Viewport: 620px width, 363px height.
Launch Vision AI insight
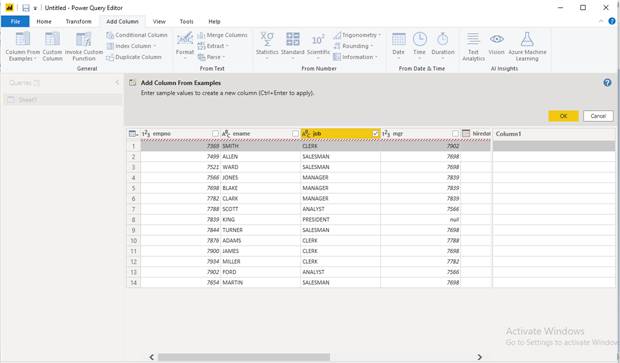click(496, 44)
